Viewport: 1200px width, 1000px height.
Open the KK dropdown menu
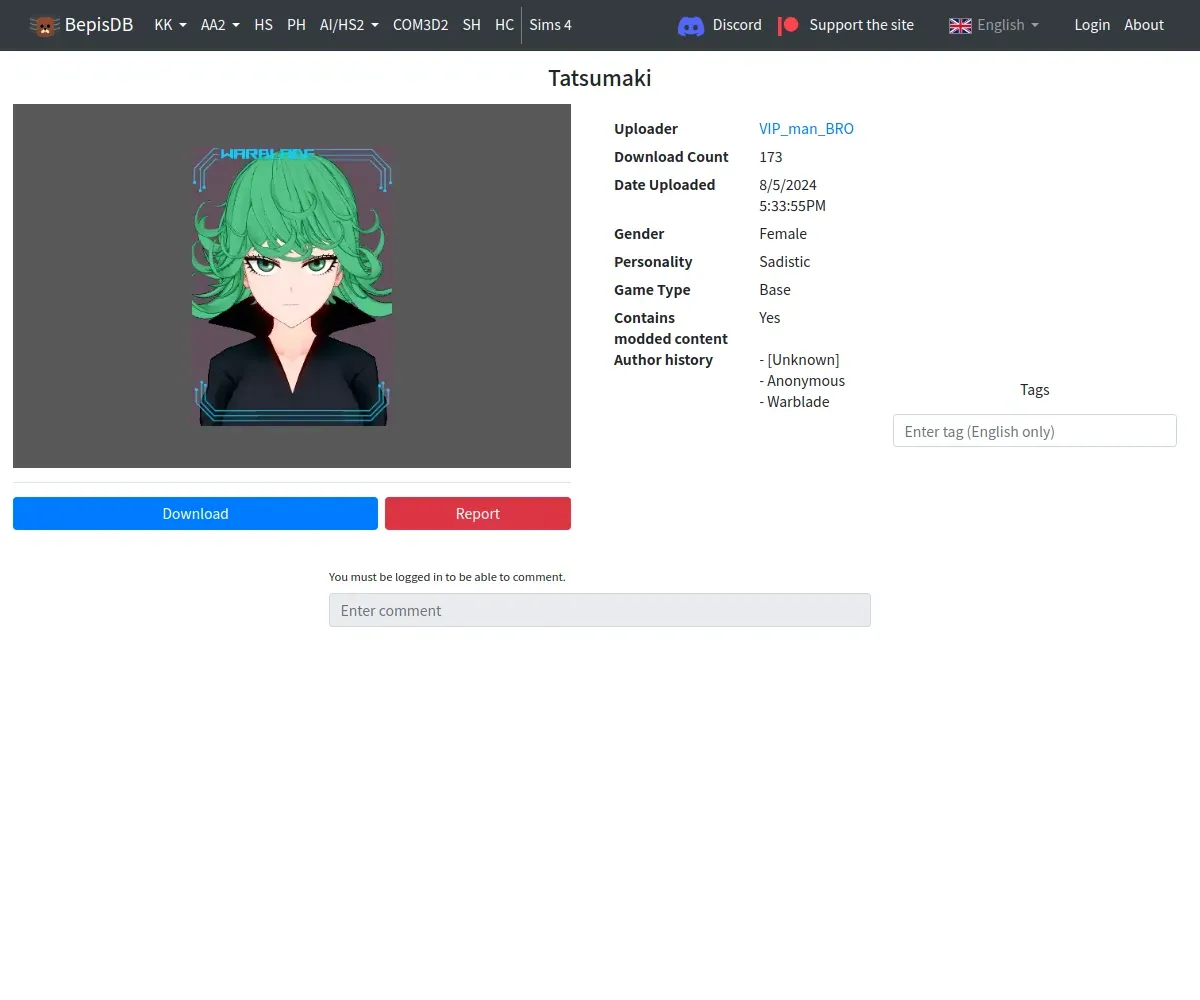pyautogui.click(x=170, y=25)
